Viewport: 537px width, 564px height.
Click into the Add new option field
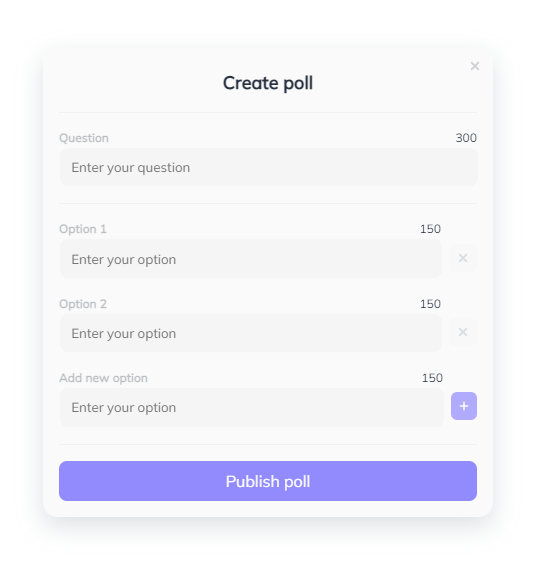coord(252,407)
